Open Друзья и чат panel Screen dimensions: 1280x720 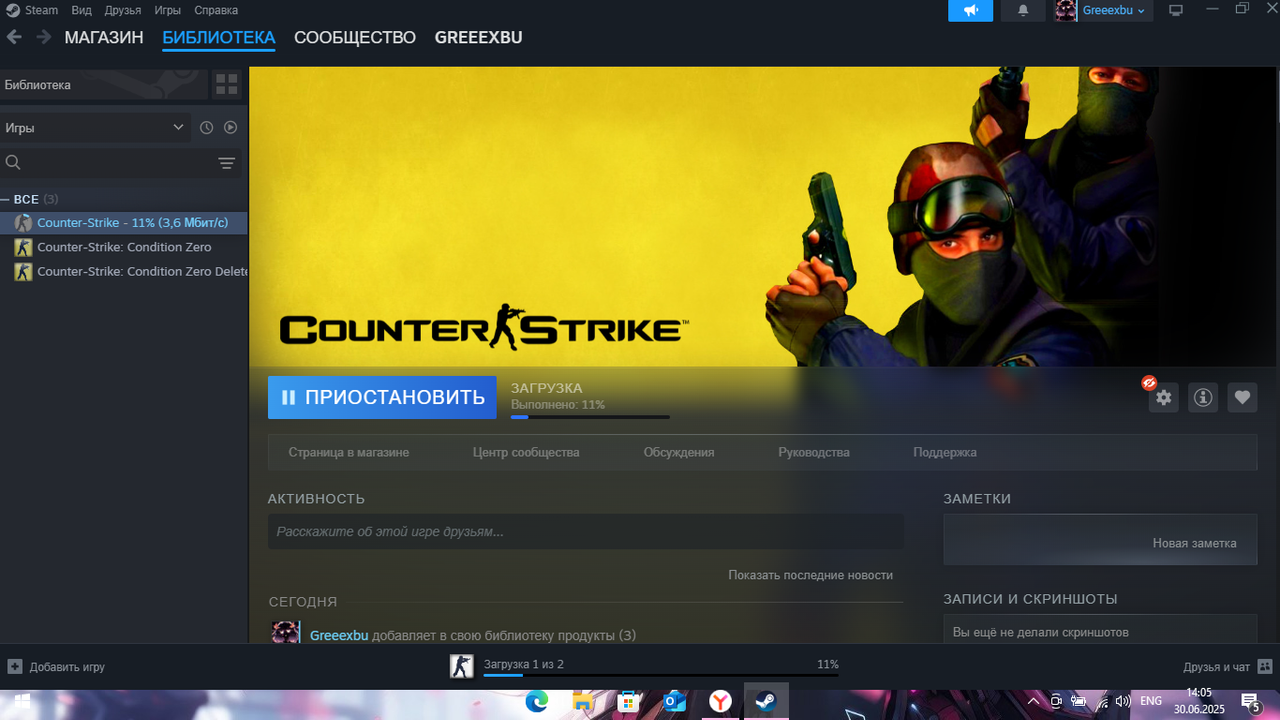[x=1227, y=667]
